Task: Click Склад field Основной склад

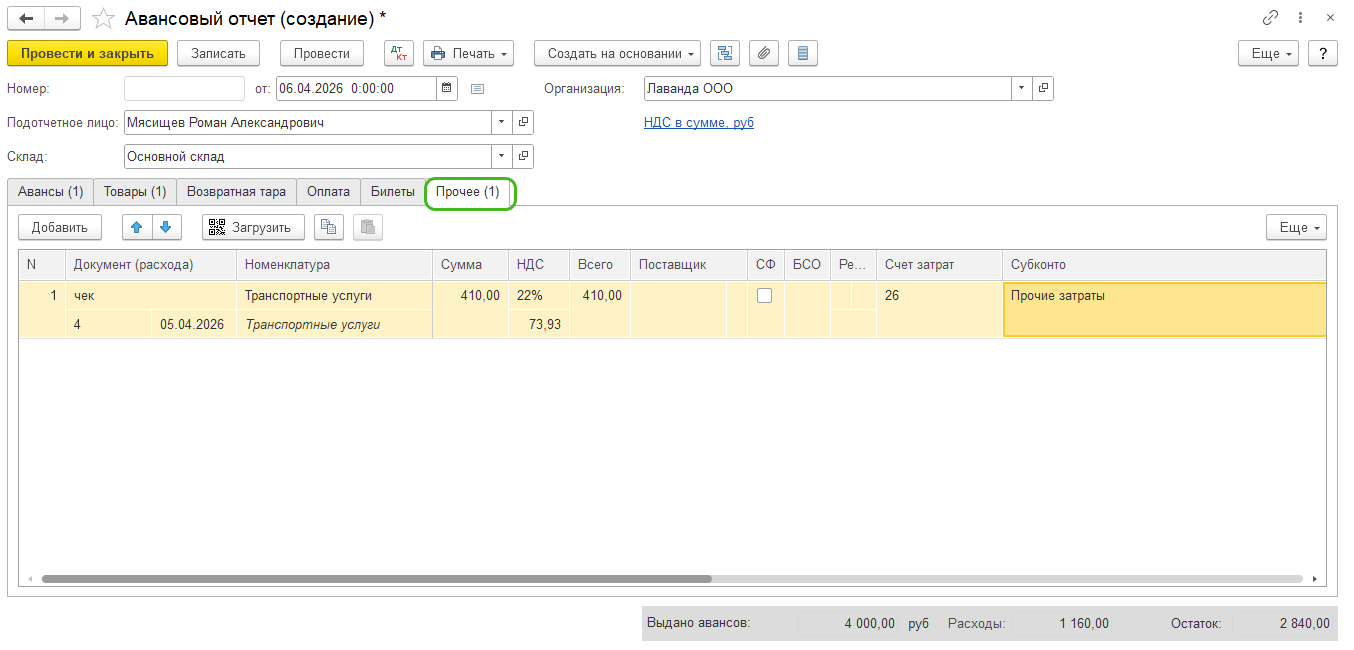Action: [308, 156]
